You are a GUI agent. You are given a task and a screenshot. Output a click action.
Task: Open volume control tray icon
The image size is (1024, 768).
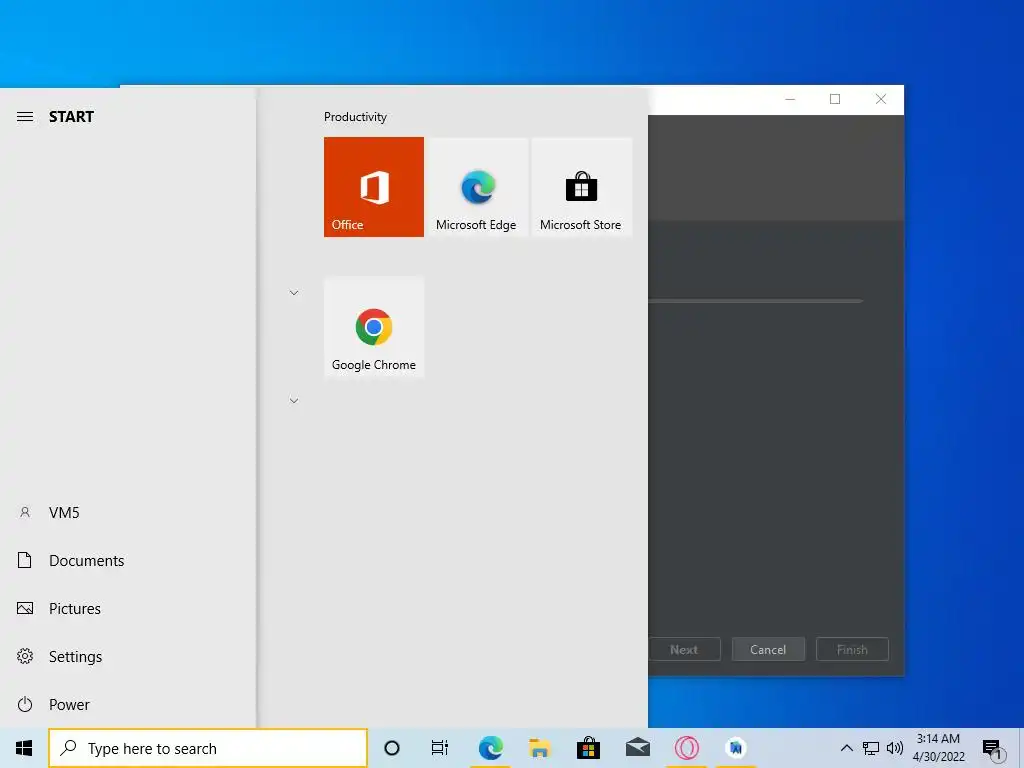click(x=895, y=748)
